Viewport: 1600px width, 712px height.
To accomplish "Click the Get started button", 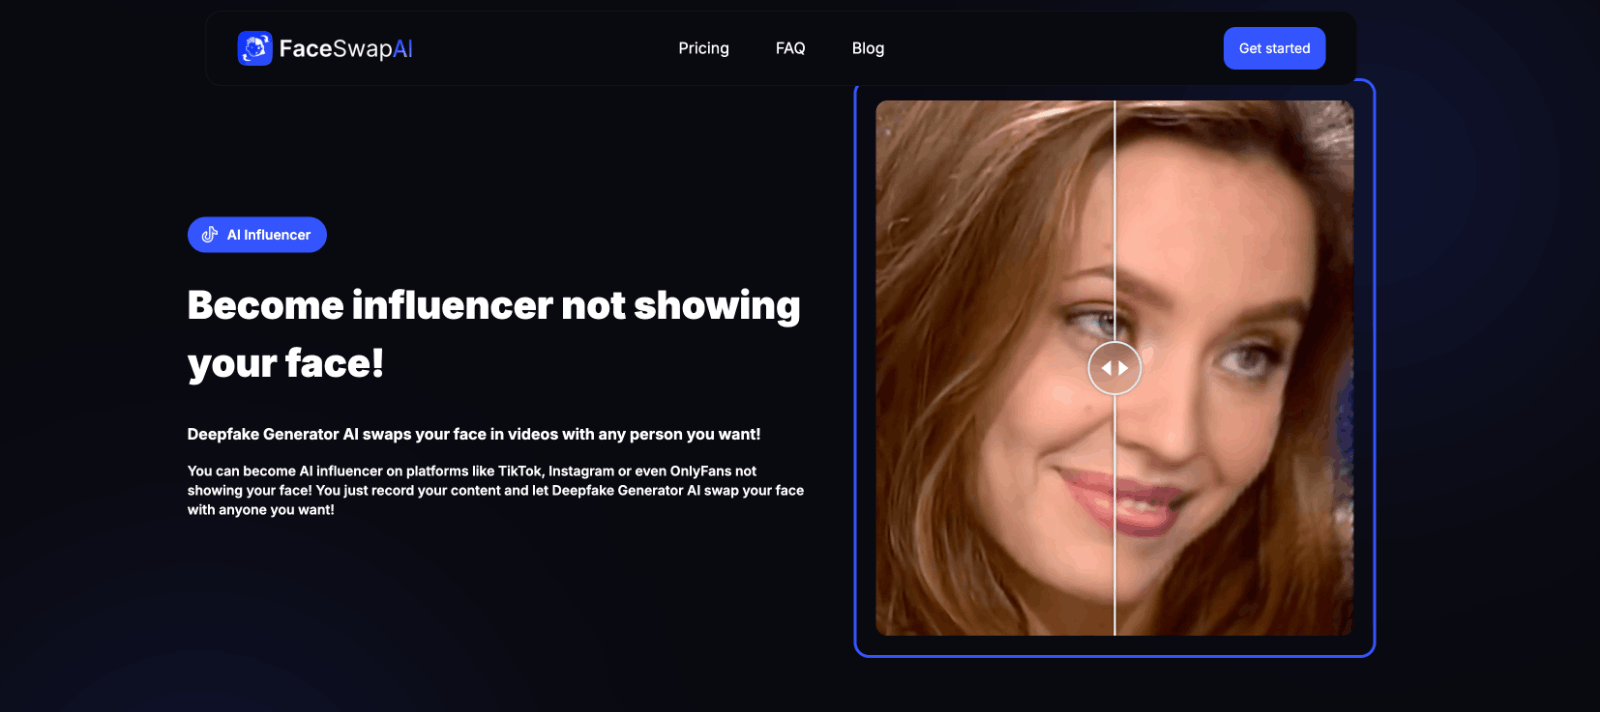I will [1274, 48].
